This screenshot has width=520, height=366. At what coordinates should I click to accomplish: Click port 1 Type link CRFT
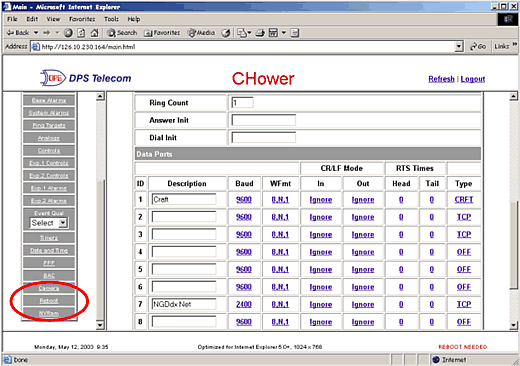point(464,200)
